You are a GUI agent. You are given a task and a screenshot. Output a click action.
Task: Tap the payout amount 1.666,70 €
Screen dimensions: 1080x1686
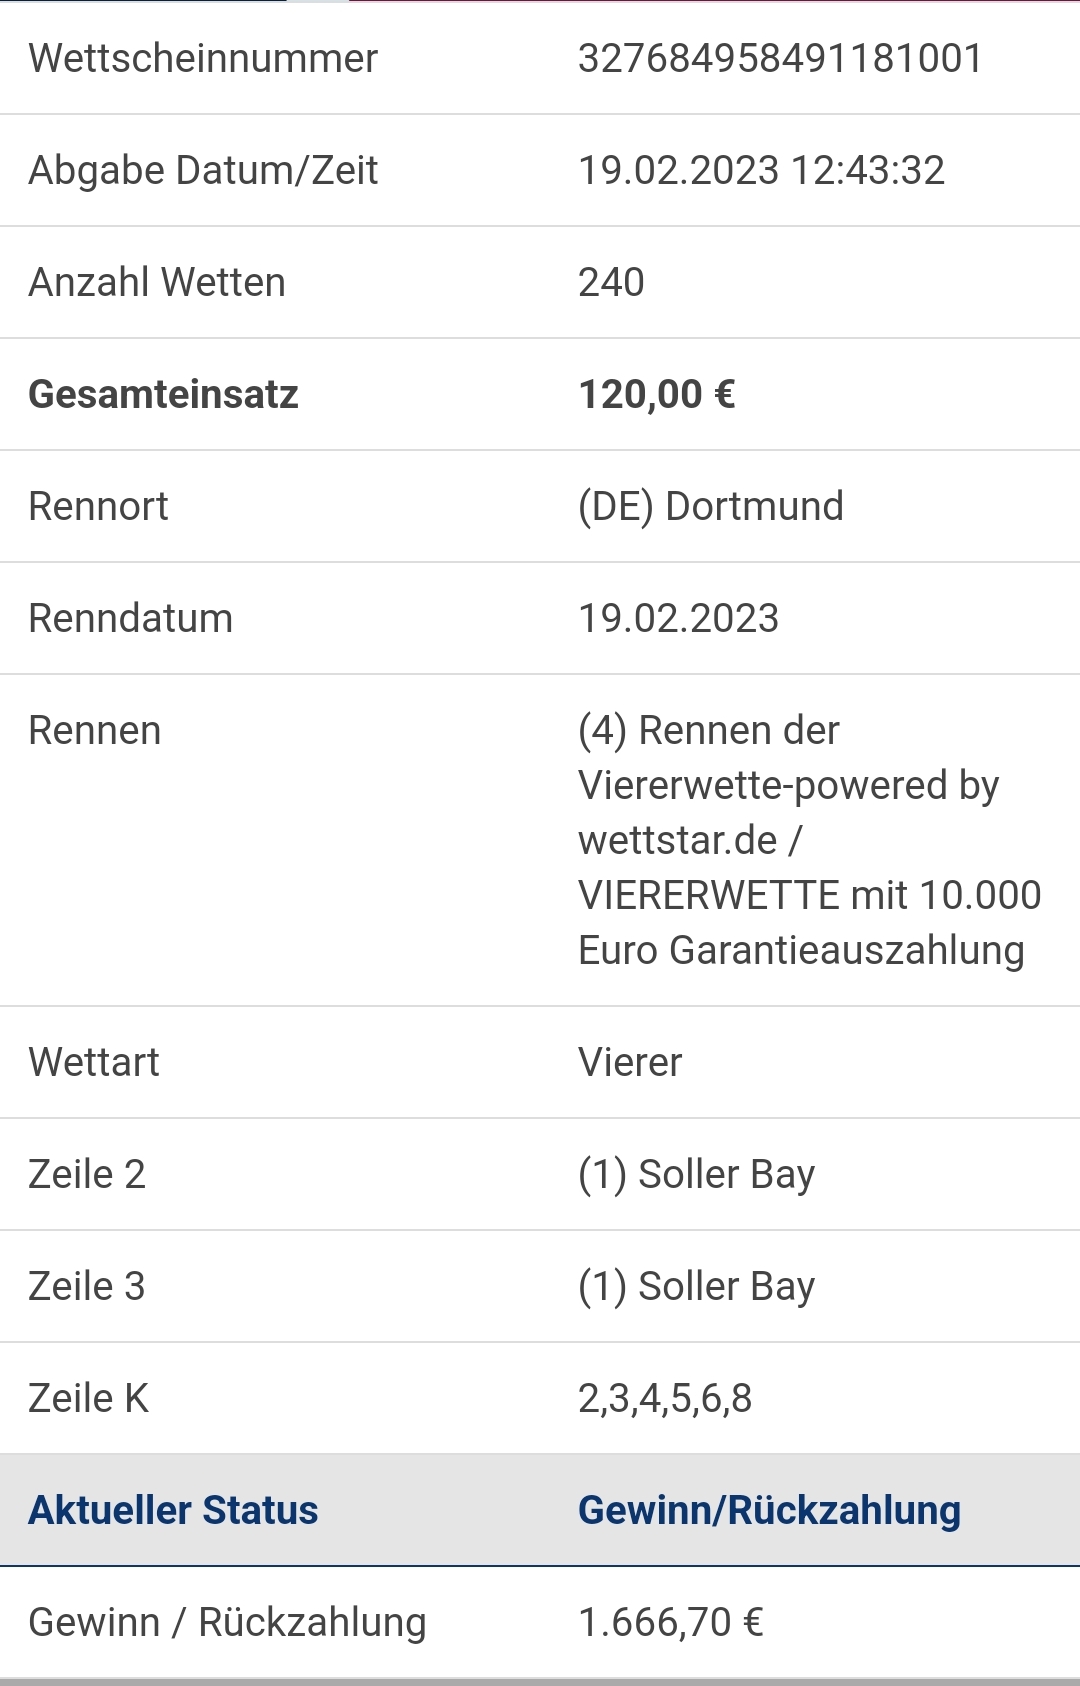pyautogui.click(x=671, y=1622)
